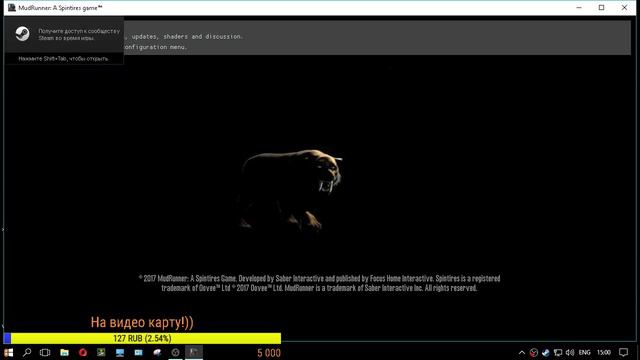Open File Explorer from the taskbar

point(64,352)
